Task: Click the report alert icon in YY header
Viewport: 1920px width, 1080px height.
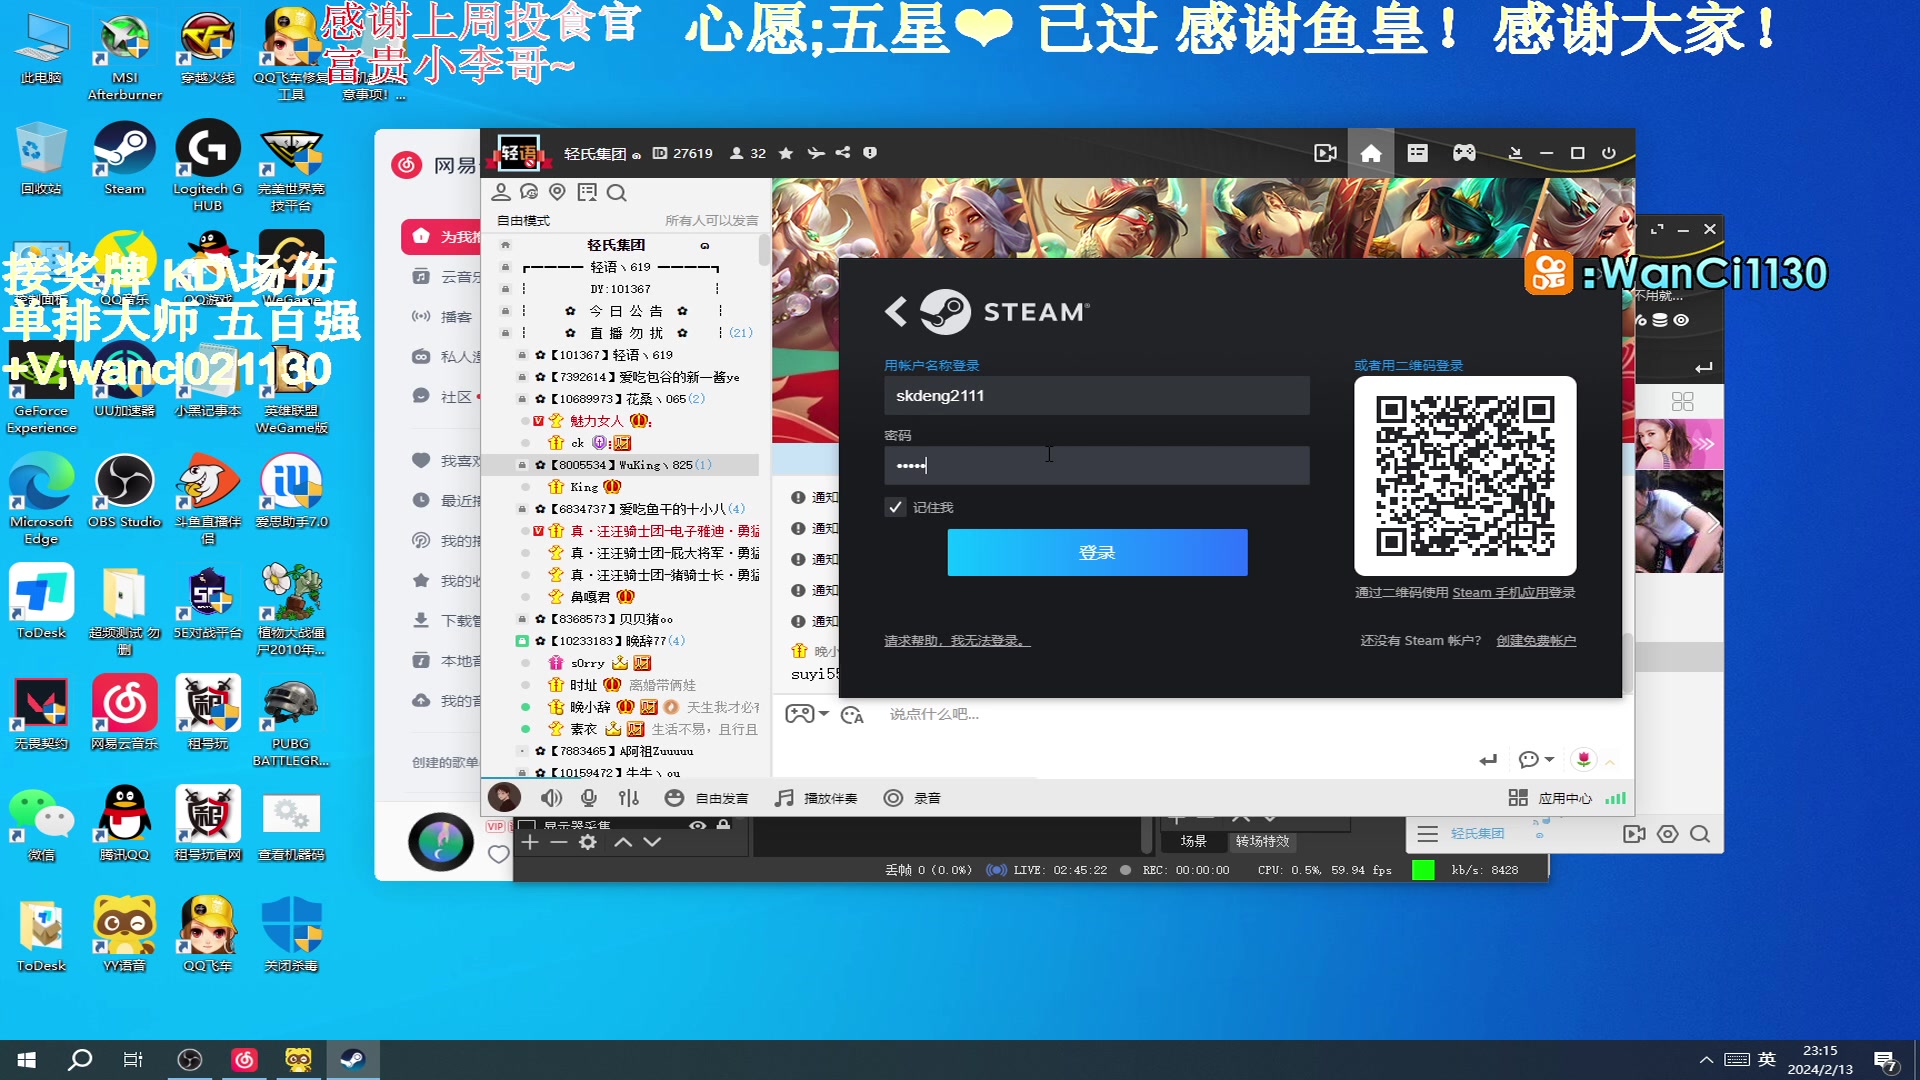Action: [x=870, y=153]
